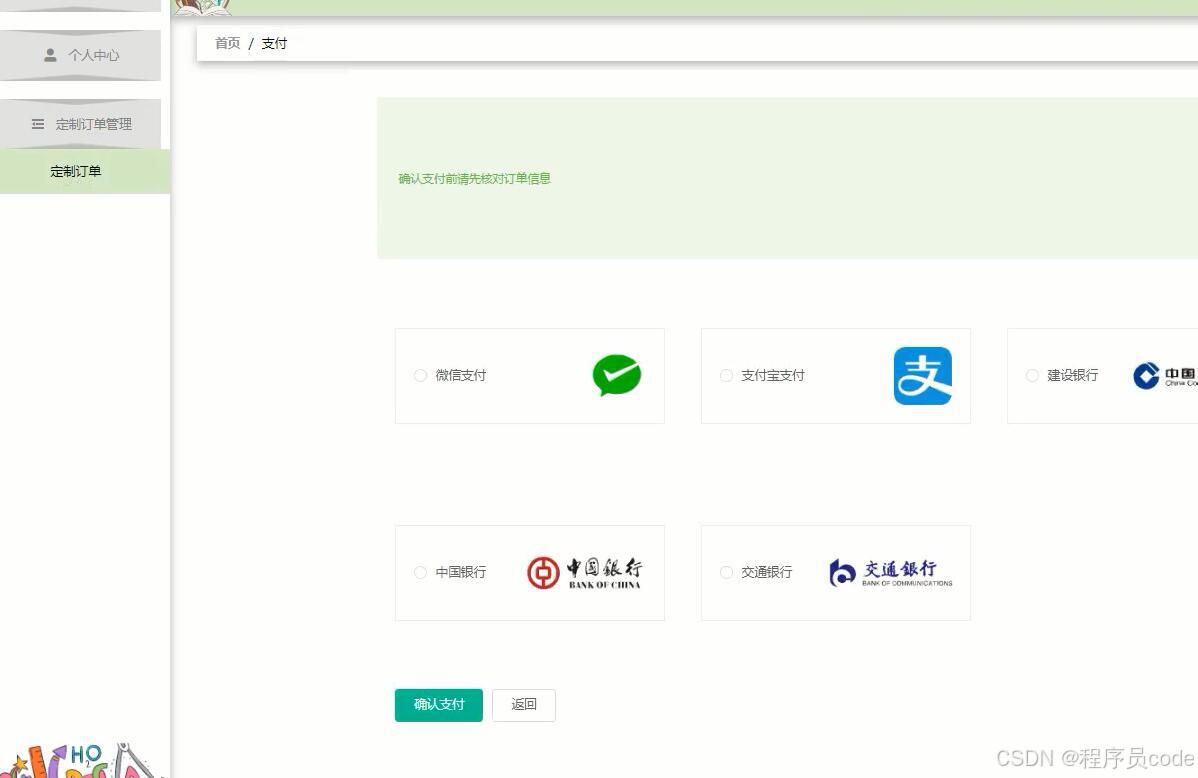The height and width of the screenshot is (778, 1198).
Task: Click the 中国银行 label text
Action: pyautogui.click(x=461, y=572)
